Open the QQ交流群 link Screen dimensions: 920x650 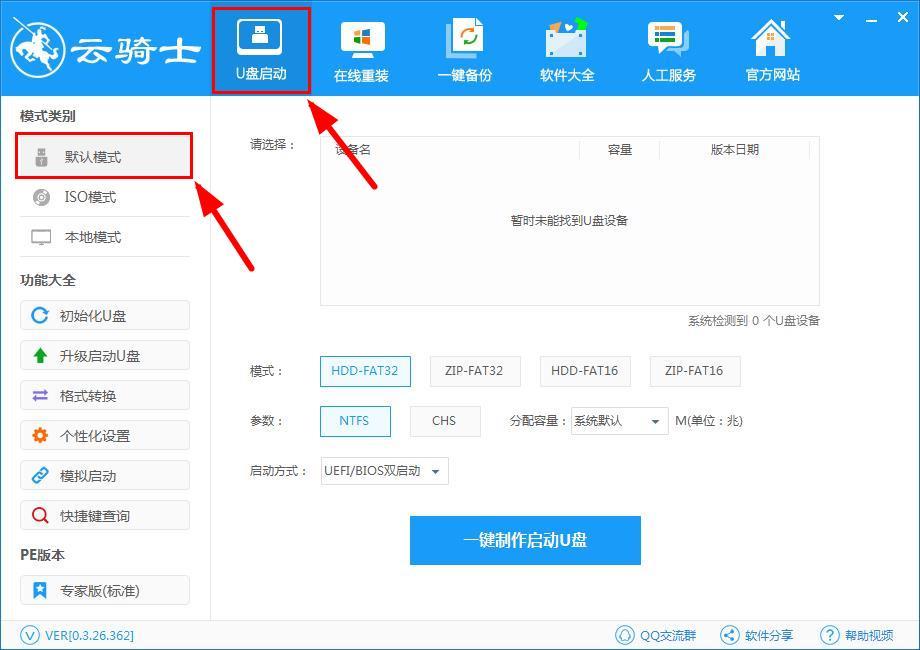pos(655,635)
